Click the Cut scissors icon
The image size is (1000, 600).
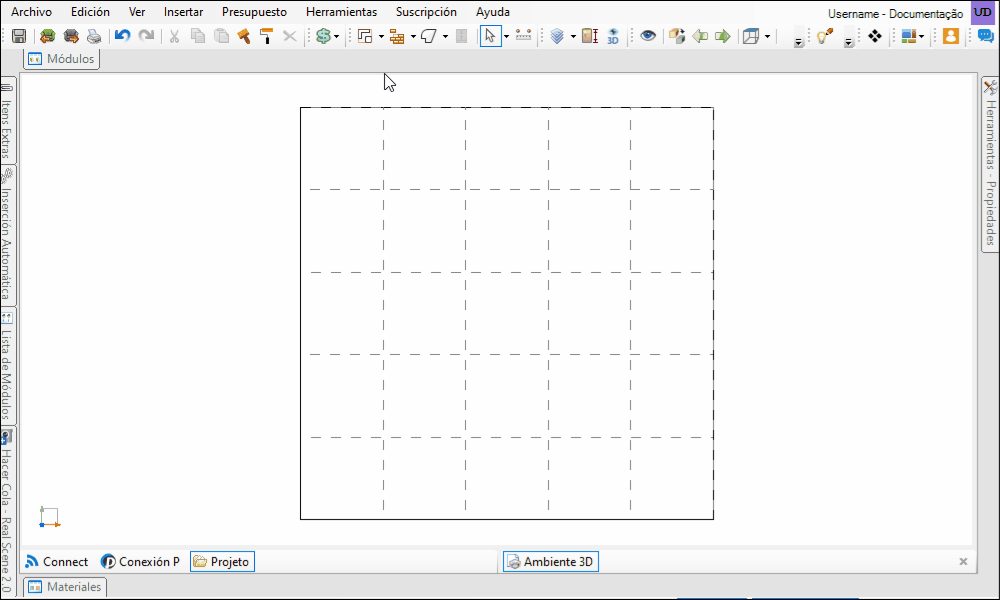174,36
